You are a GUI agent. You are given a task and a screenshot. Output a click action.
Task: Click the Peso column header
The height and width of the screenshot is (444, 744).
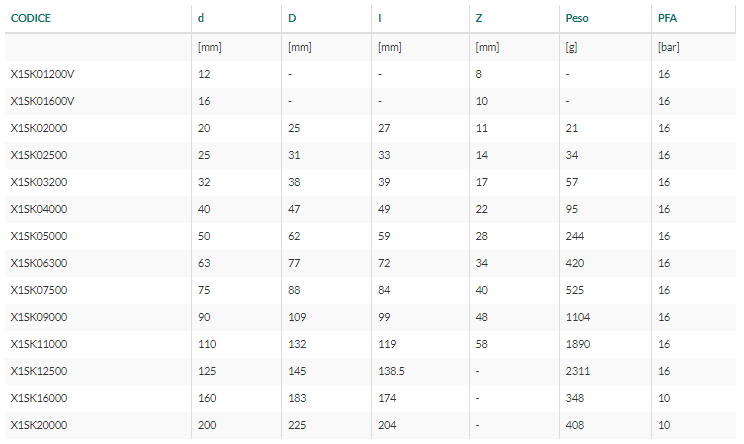coord(577,18)
